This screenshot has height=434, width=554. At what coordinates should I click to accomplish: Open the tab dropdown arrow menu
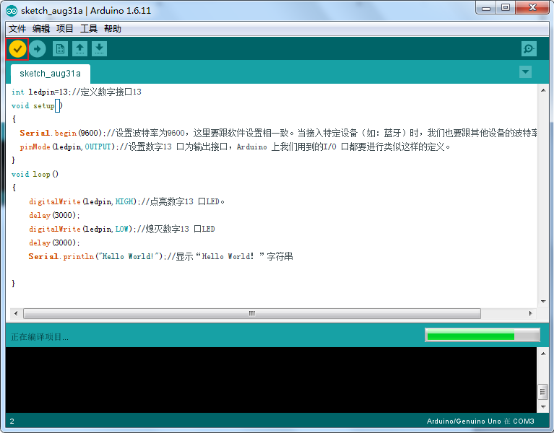[x=525, y=72]
